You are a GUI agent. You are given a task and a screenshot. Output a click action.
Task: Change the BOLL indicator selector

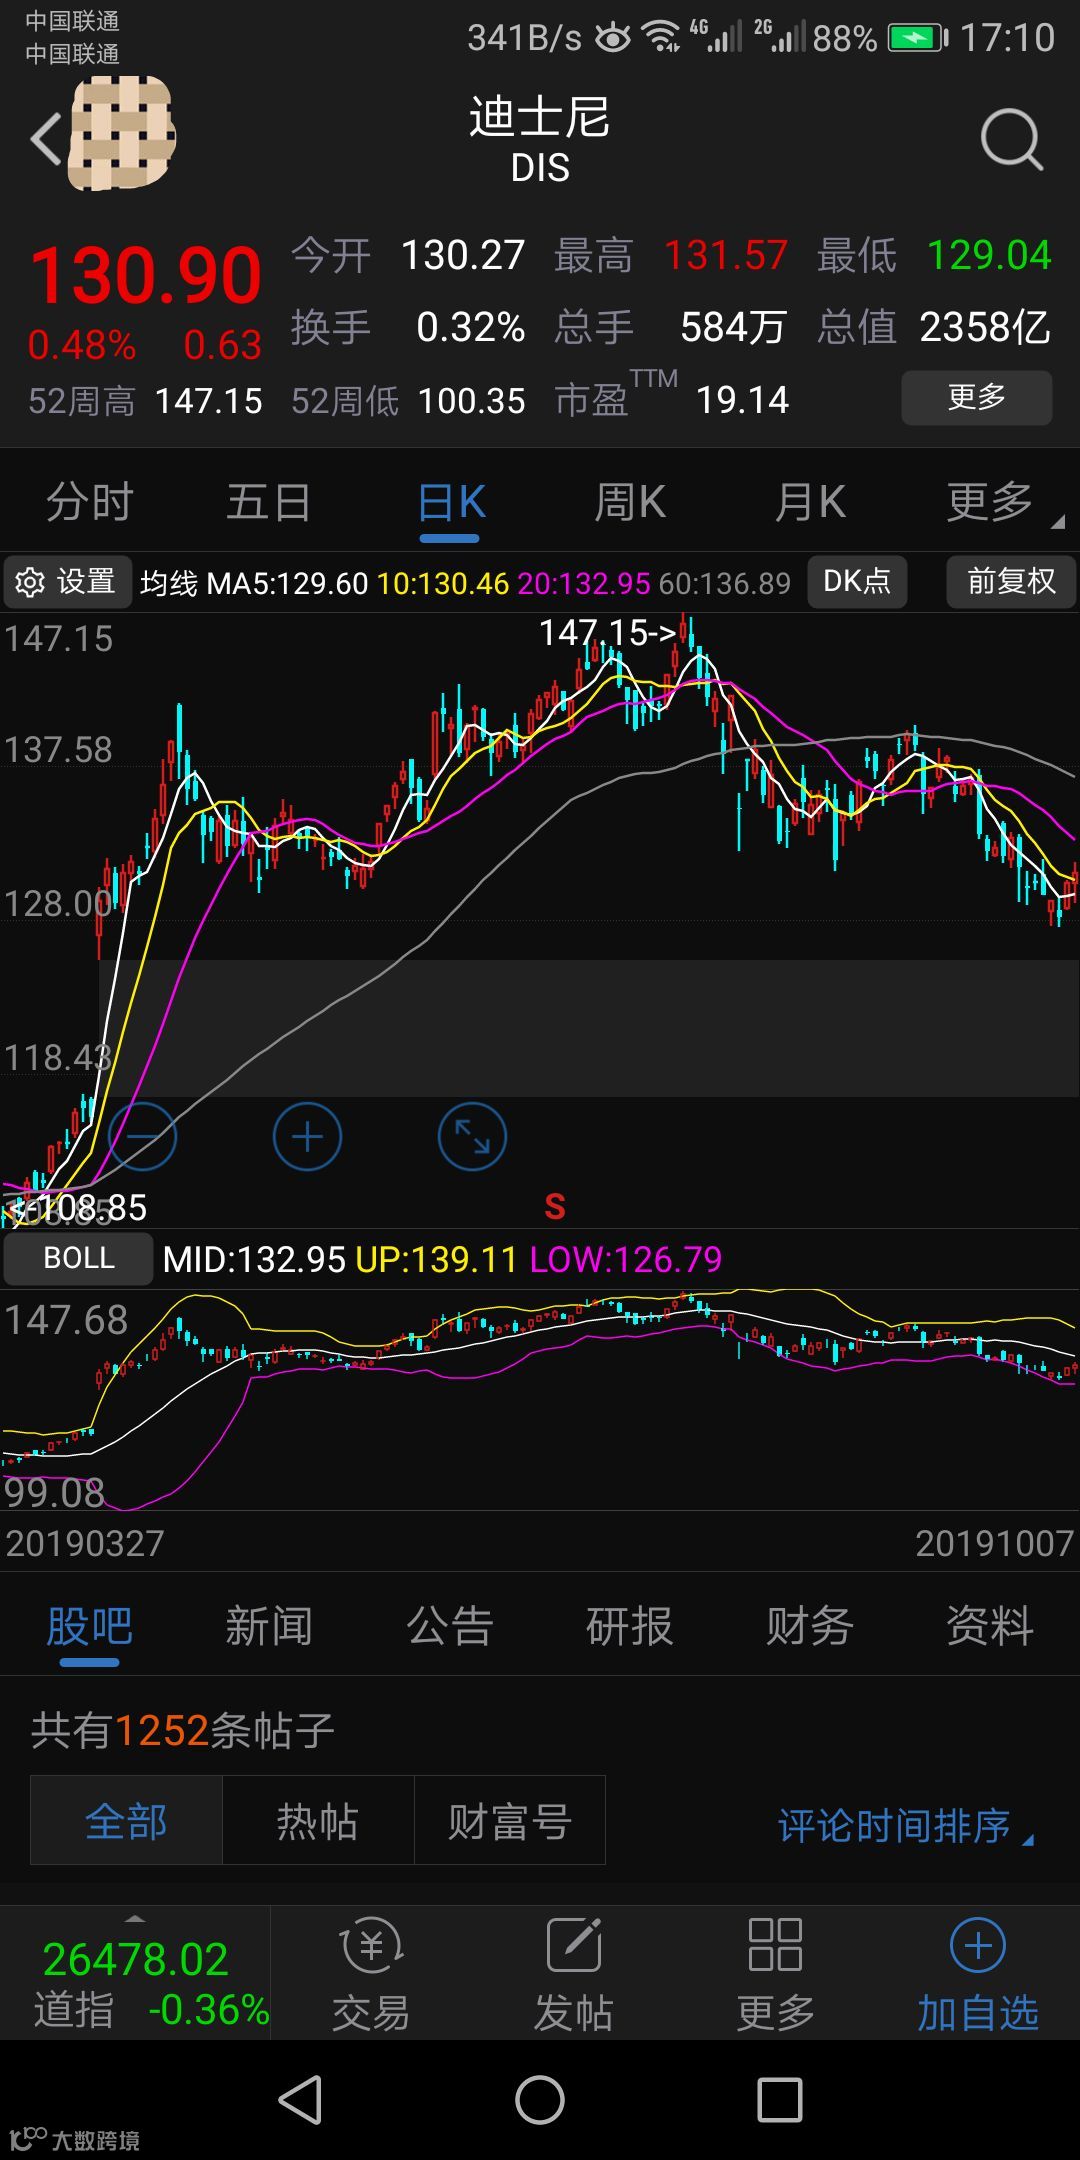pos(78,1258)
